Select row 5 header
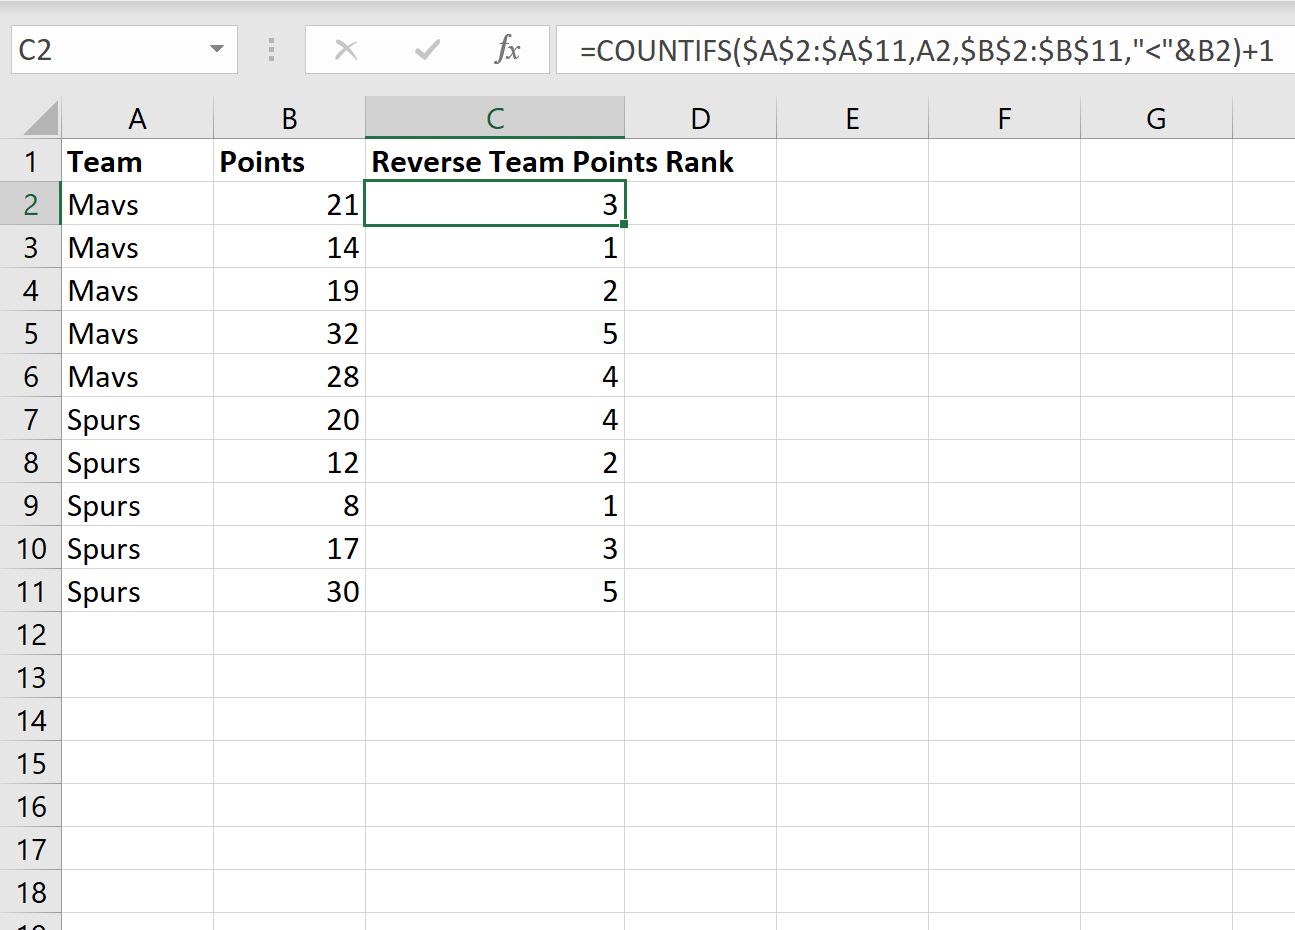This screenshot has width=1295, height=930. (31, 333)
